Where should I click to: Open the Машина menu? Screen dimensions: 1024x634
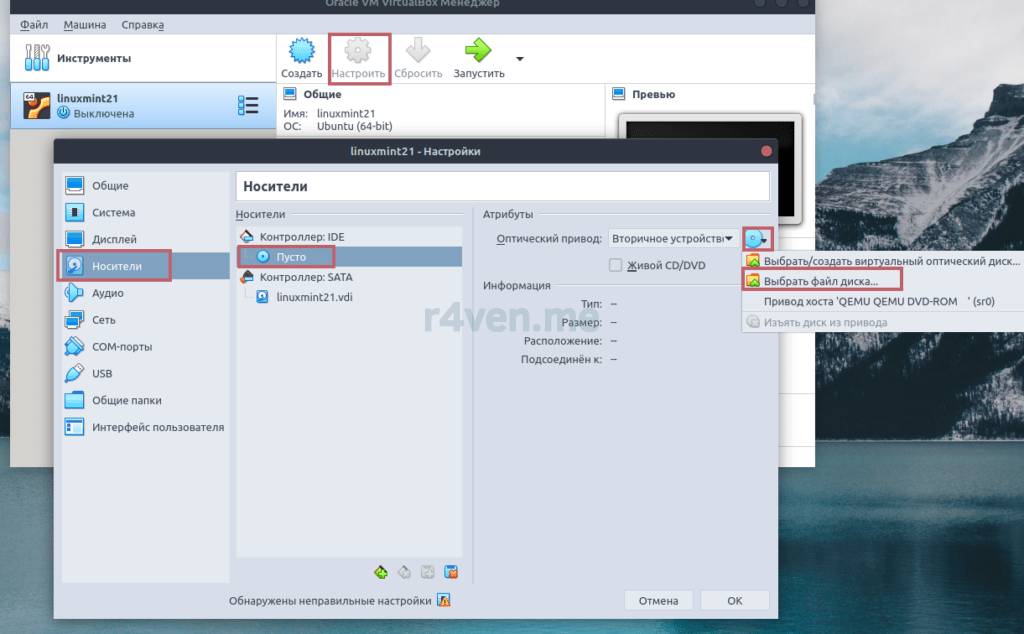tap(84, 24)
